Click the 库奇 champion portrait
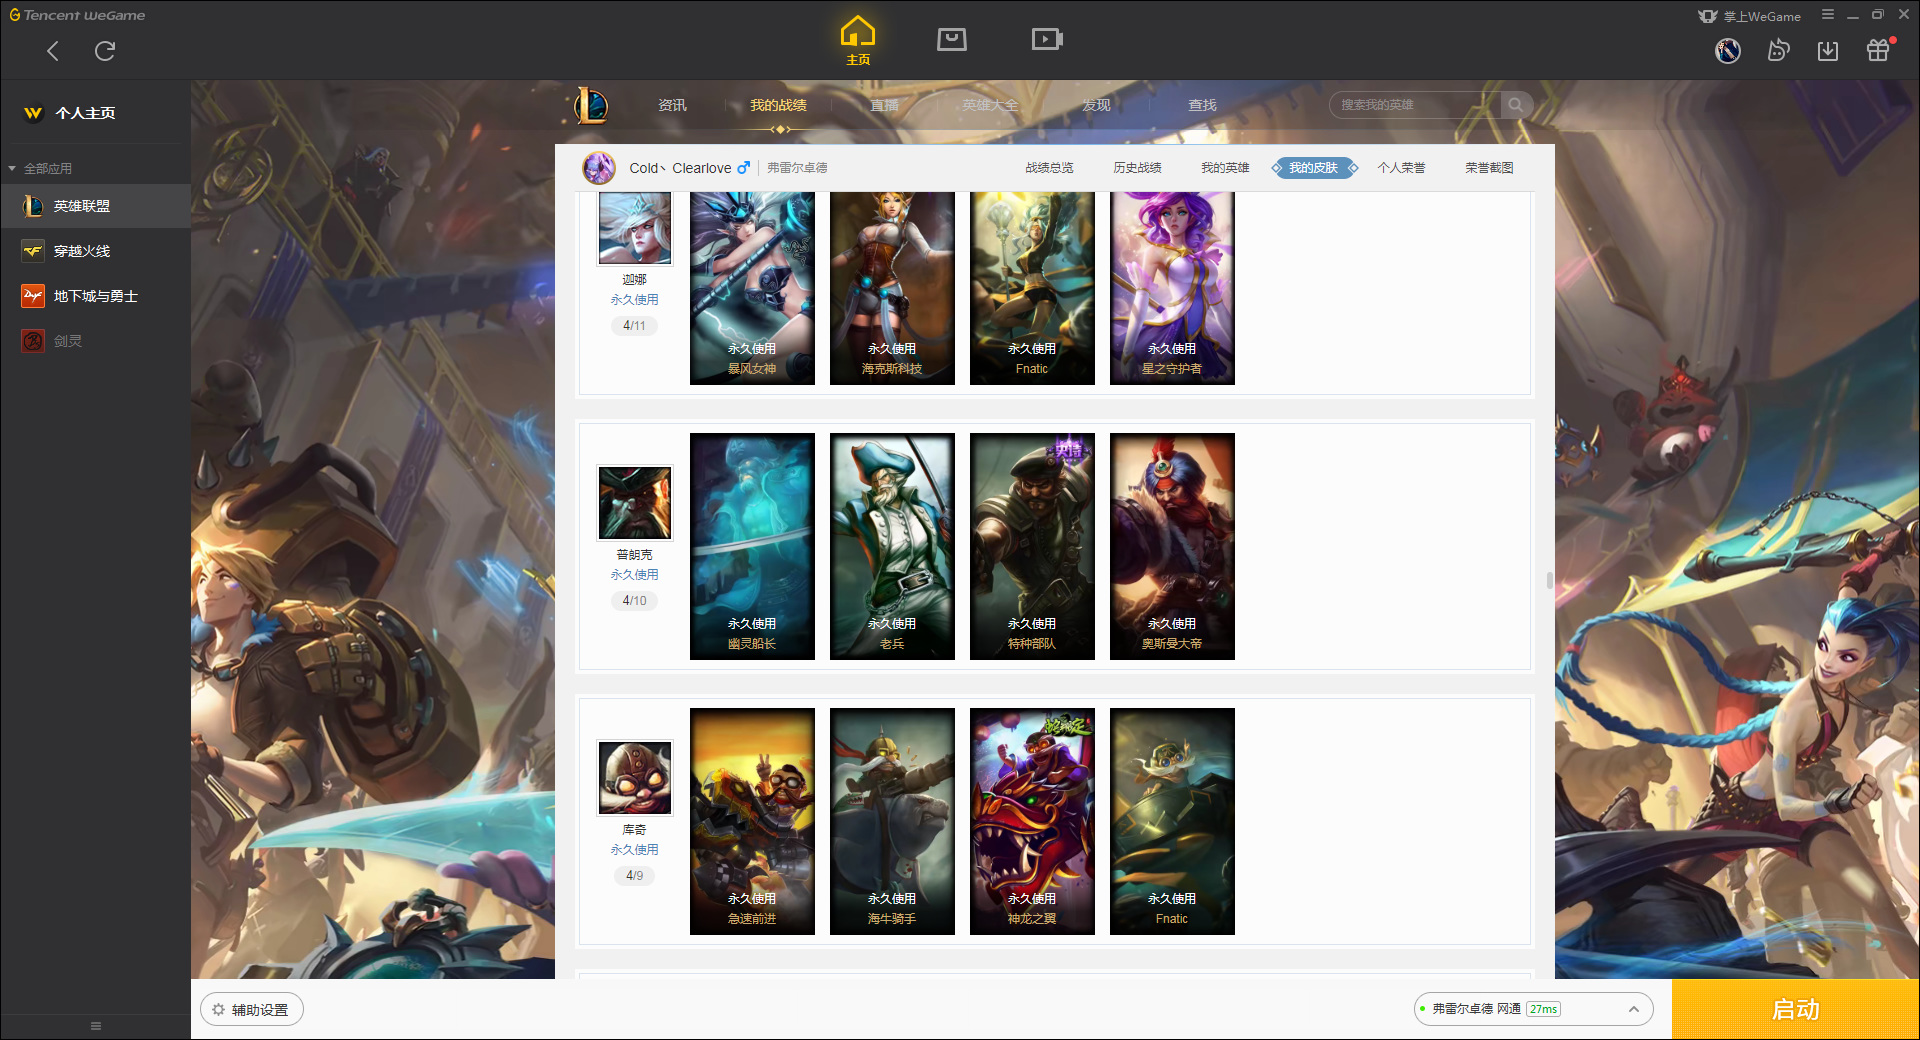This screenshot has width=1920, height=1040. [634, 777]
